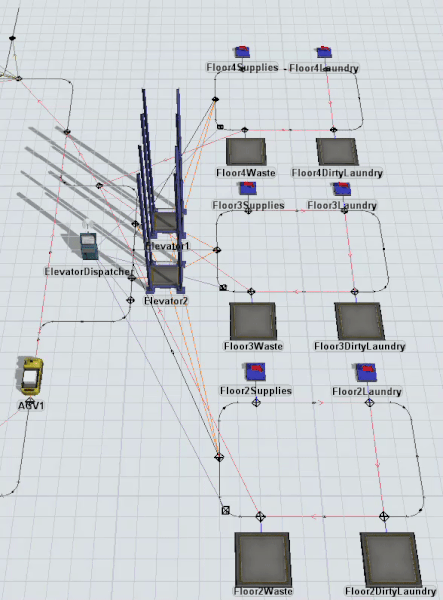This screenshot has width=443, height=600.
Task: Click the ElevatorDispatcher object
Action: (89, 245)
